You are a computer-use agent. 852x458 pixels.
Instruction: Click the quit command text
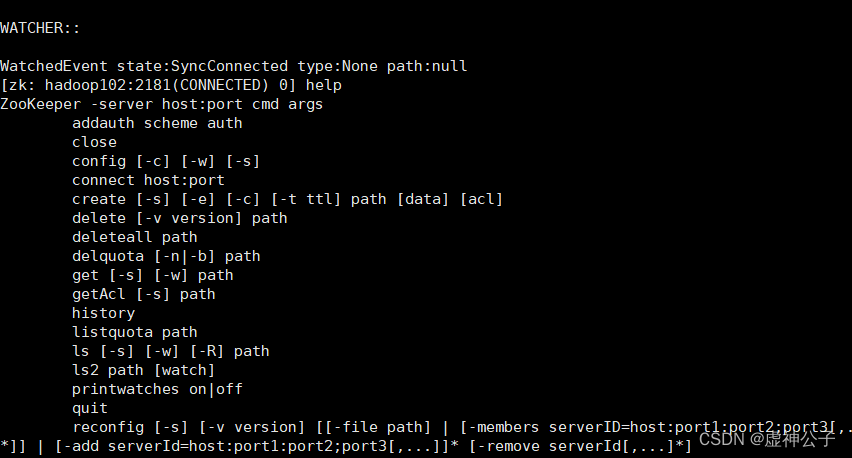[90, 409]
